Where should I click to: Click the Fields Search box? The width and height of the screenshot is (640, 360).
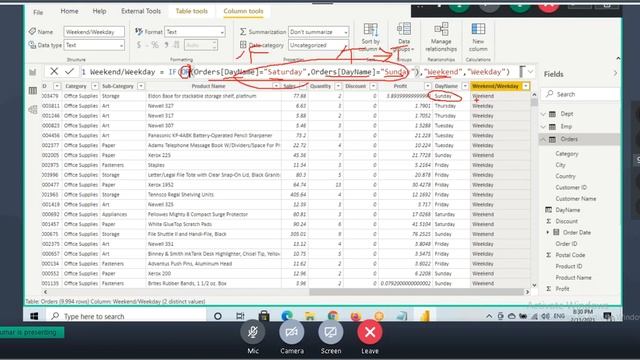(x=581, y=94)
